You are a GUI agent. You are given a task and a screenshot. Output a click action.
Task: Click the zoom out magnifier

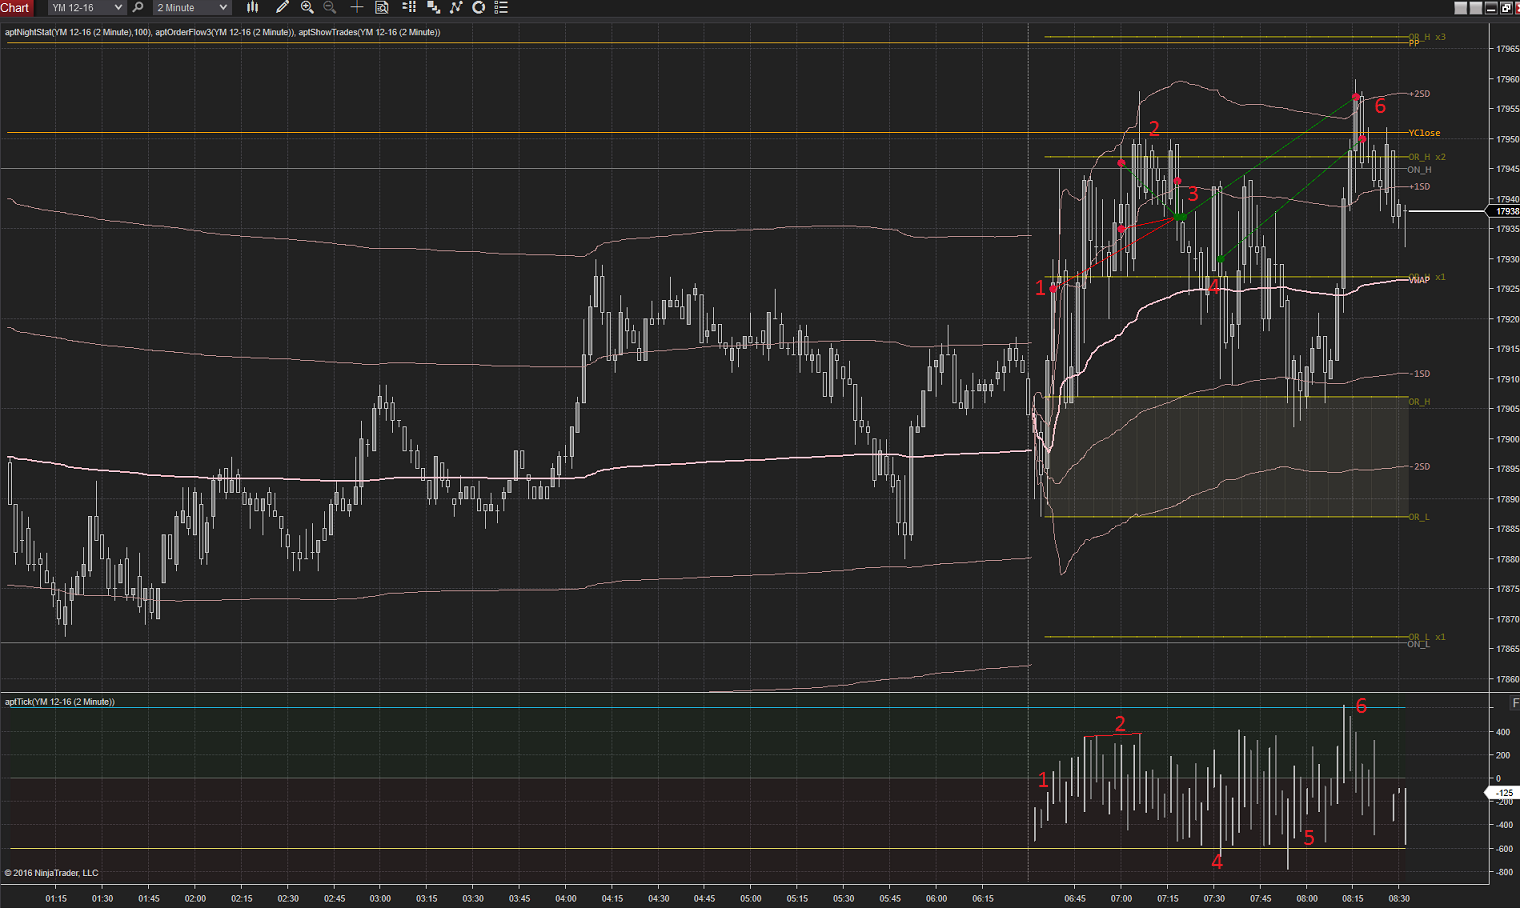(330, 8)
